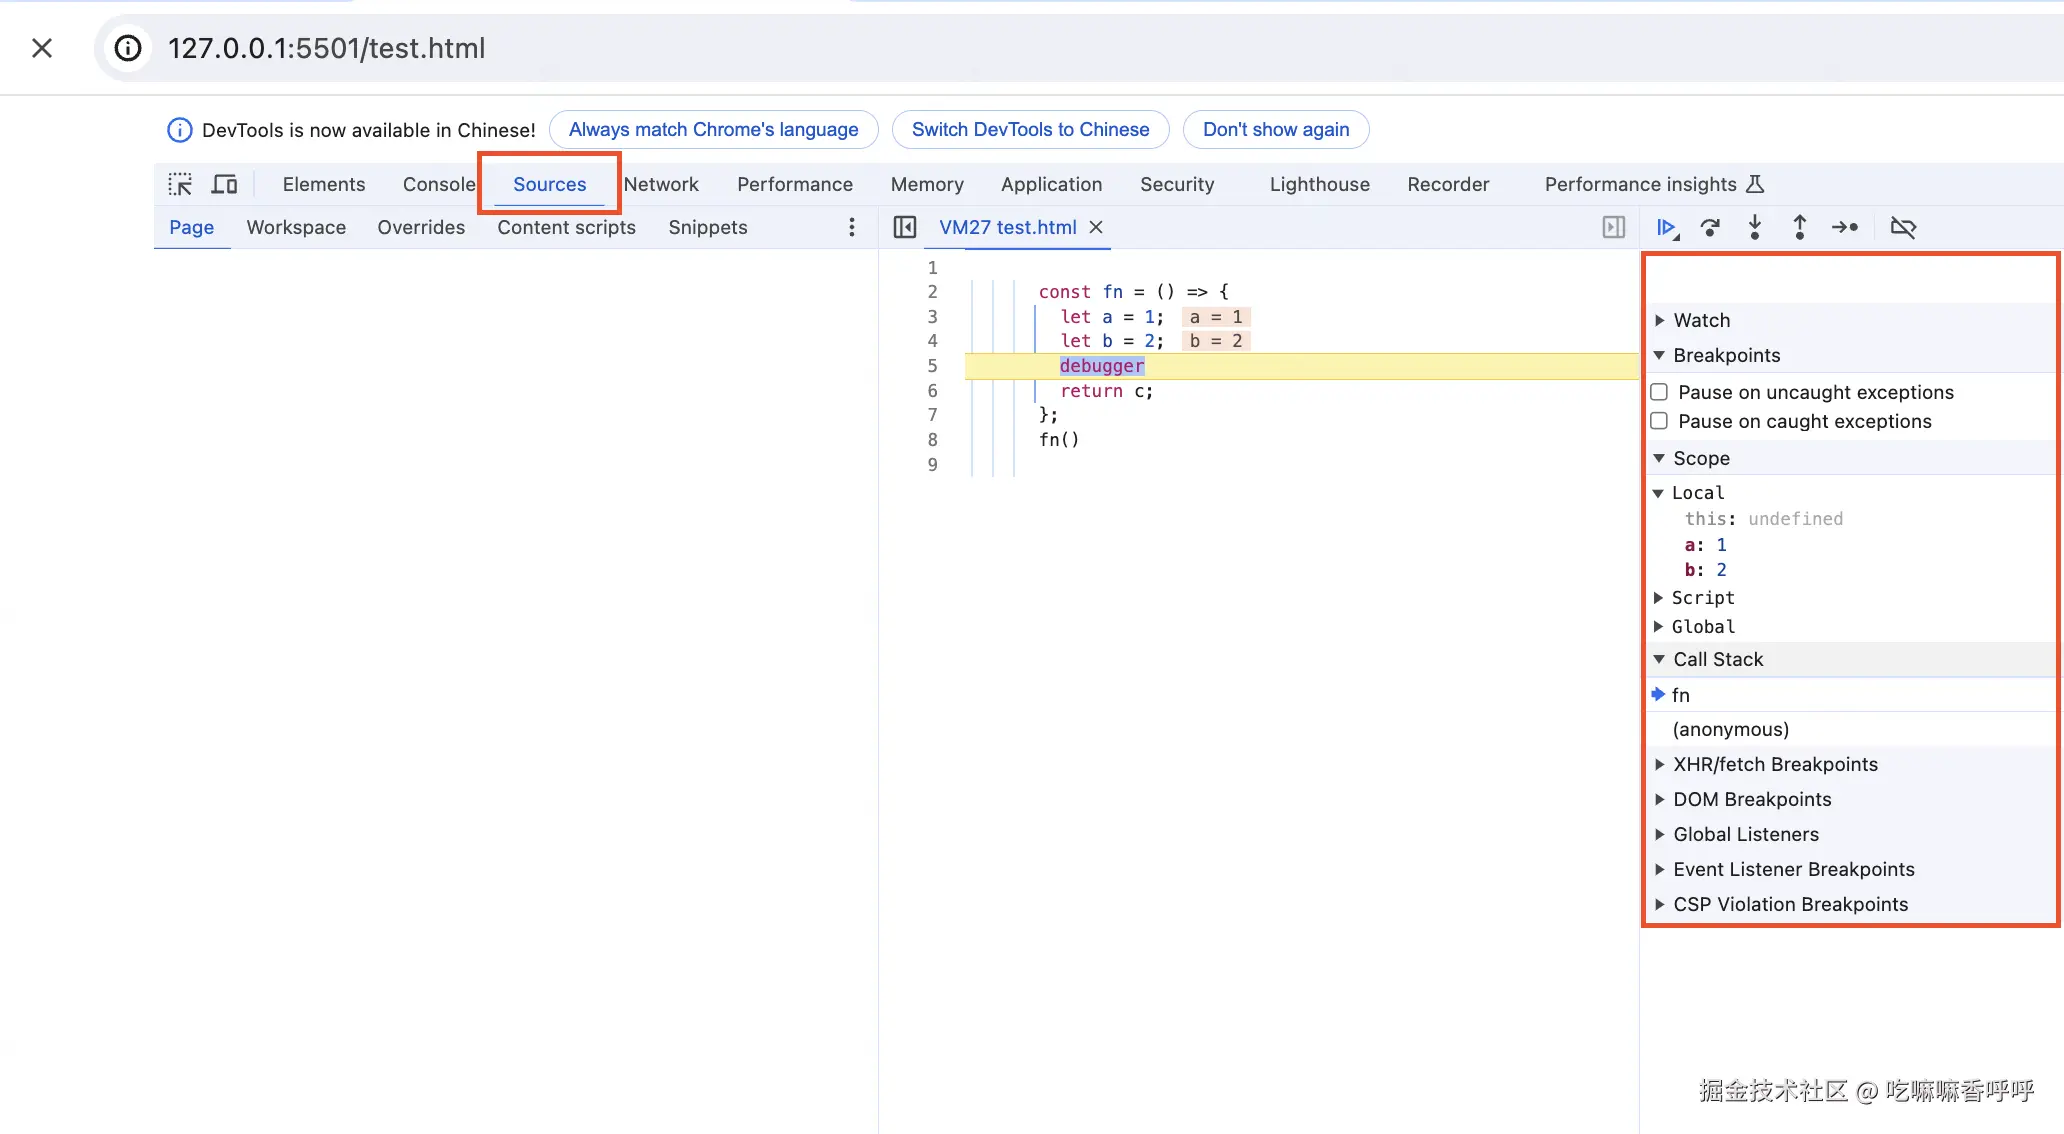Open the Snippets tab
This screenshot has height=1134, width=2064.
708,228
